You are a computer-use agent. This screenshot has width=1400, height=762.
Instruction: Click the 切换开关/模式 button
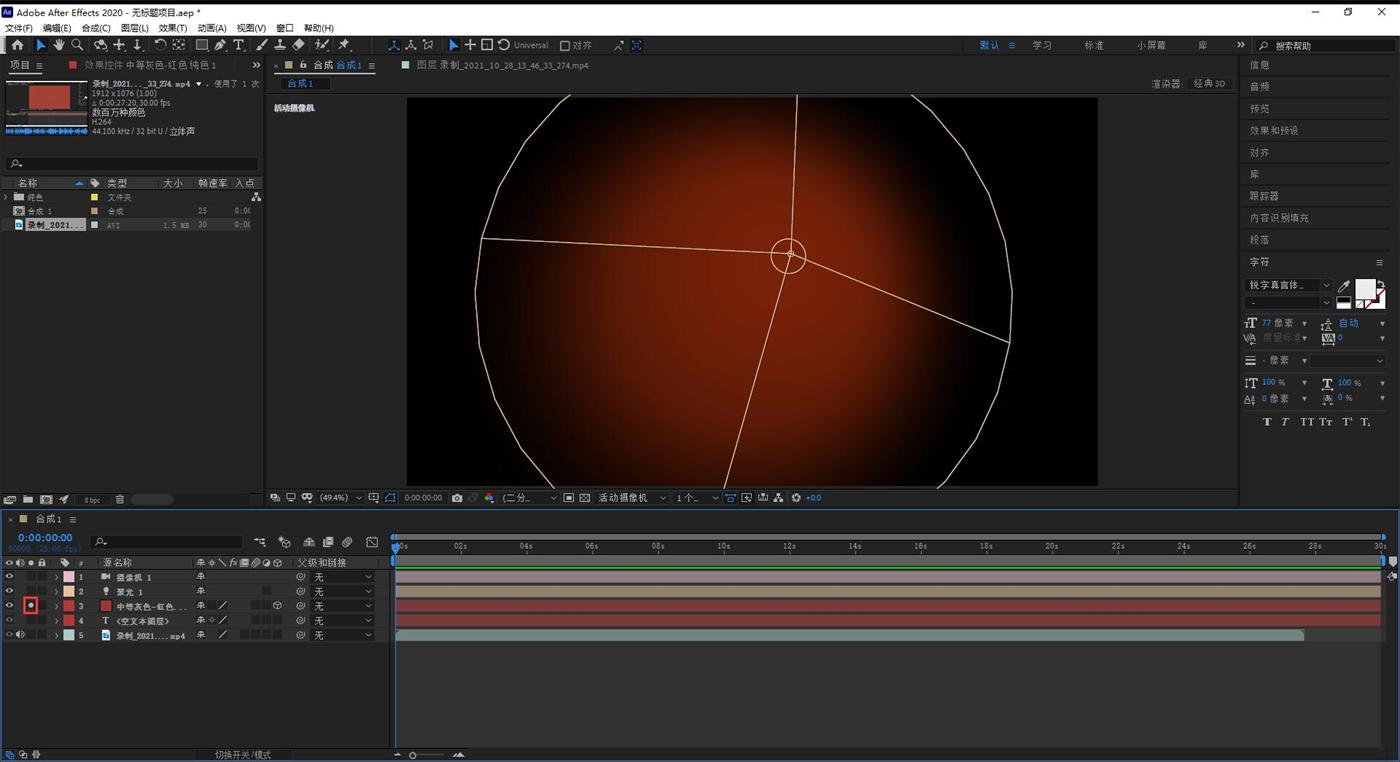click(x=243, y=754)
